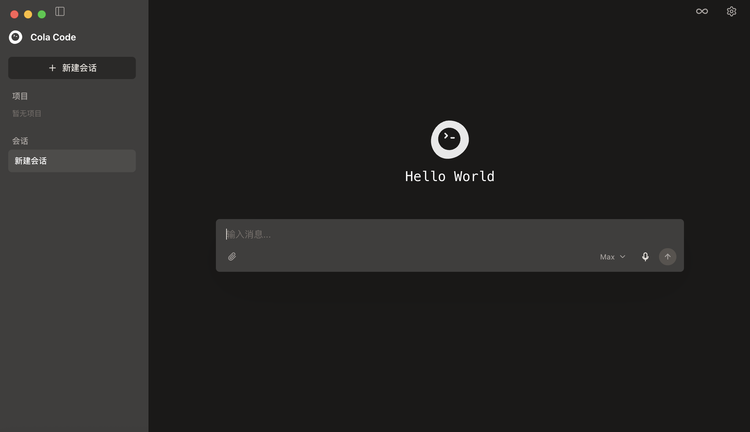Start a new chat with 新建会话 button
Screen dimensions: 750x432
point(72,68)
